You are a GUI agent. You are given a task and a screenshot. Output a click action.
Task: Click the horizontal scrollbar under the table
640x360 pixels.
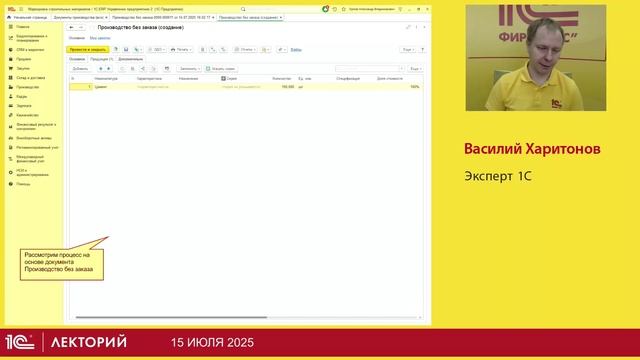pyautogui.click(x=171, y=317)
